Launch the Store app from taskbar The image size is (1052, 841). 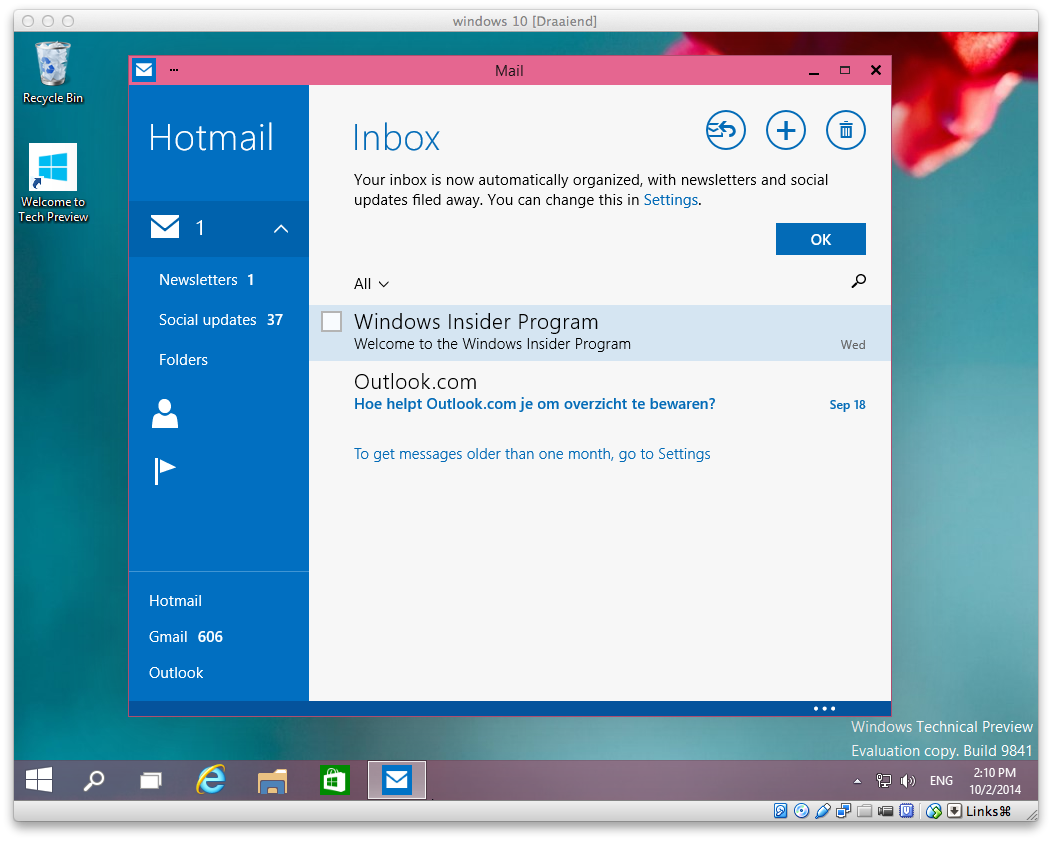click(x=334, y=780)
